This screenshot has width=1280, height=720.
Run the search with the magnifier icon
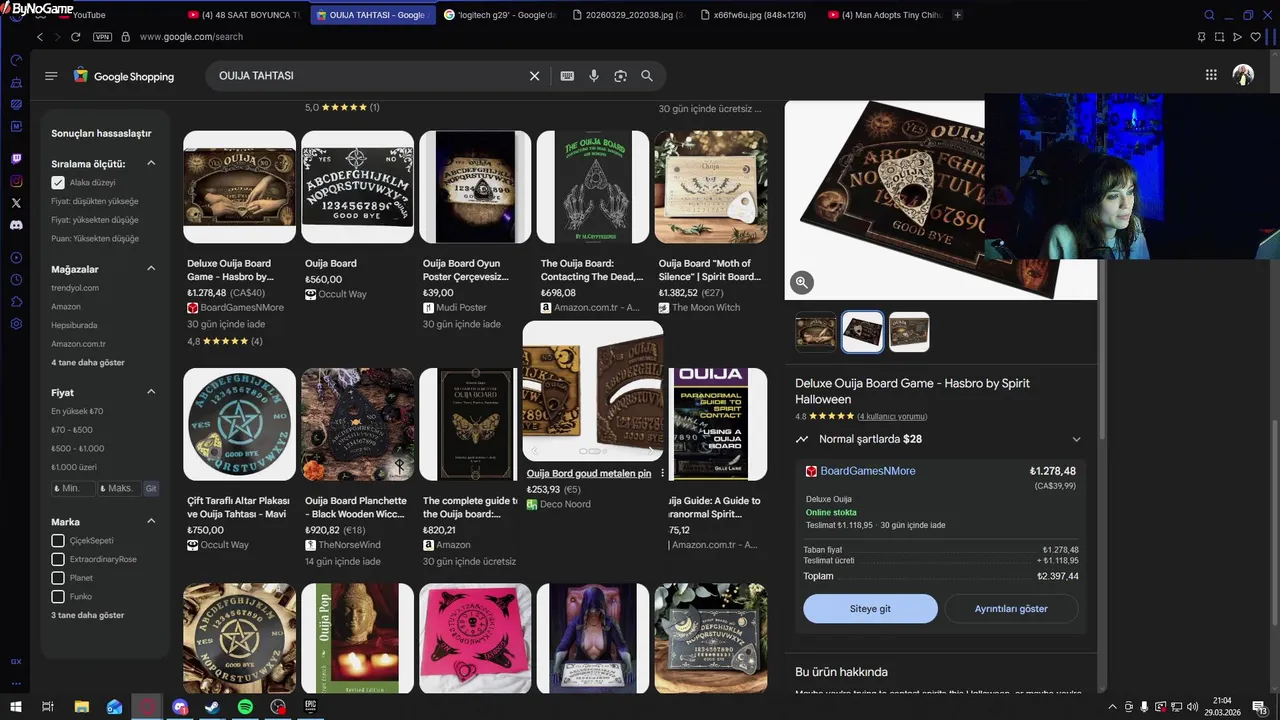647,76
